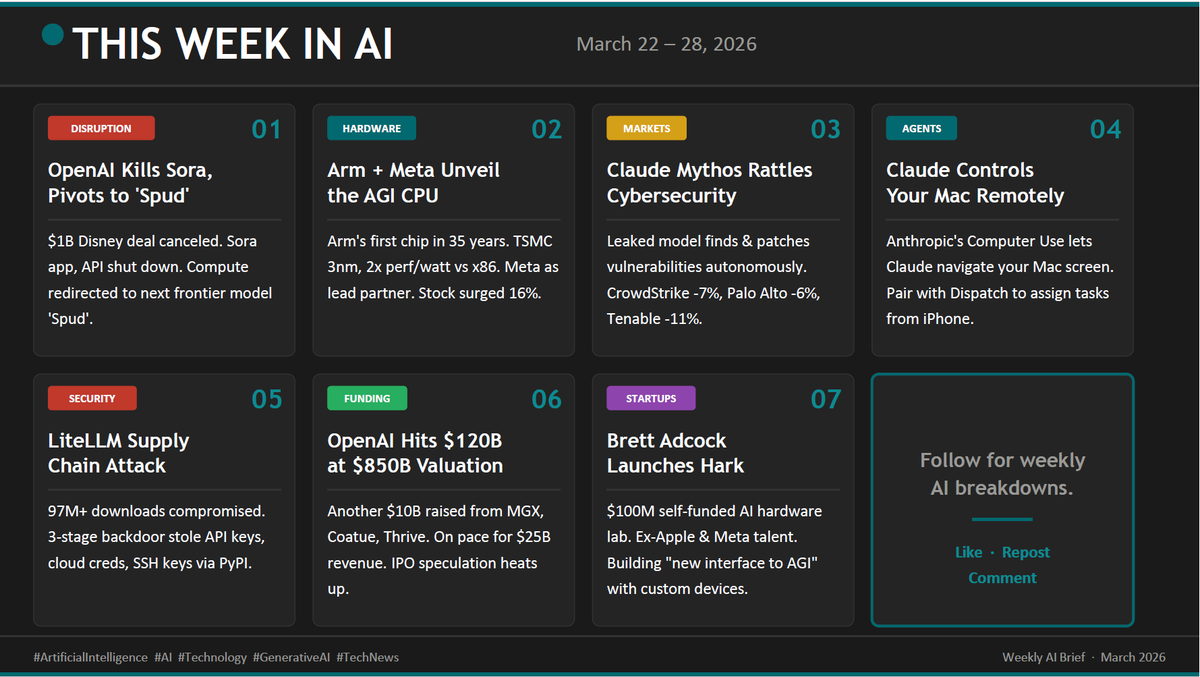1200x677 pixels.
Task: Click the headline Claude Mythos Rattles Cybersecurity
Action: tap(710, 183)
